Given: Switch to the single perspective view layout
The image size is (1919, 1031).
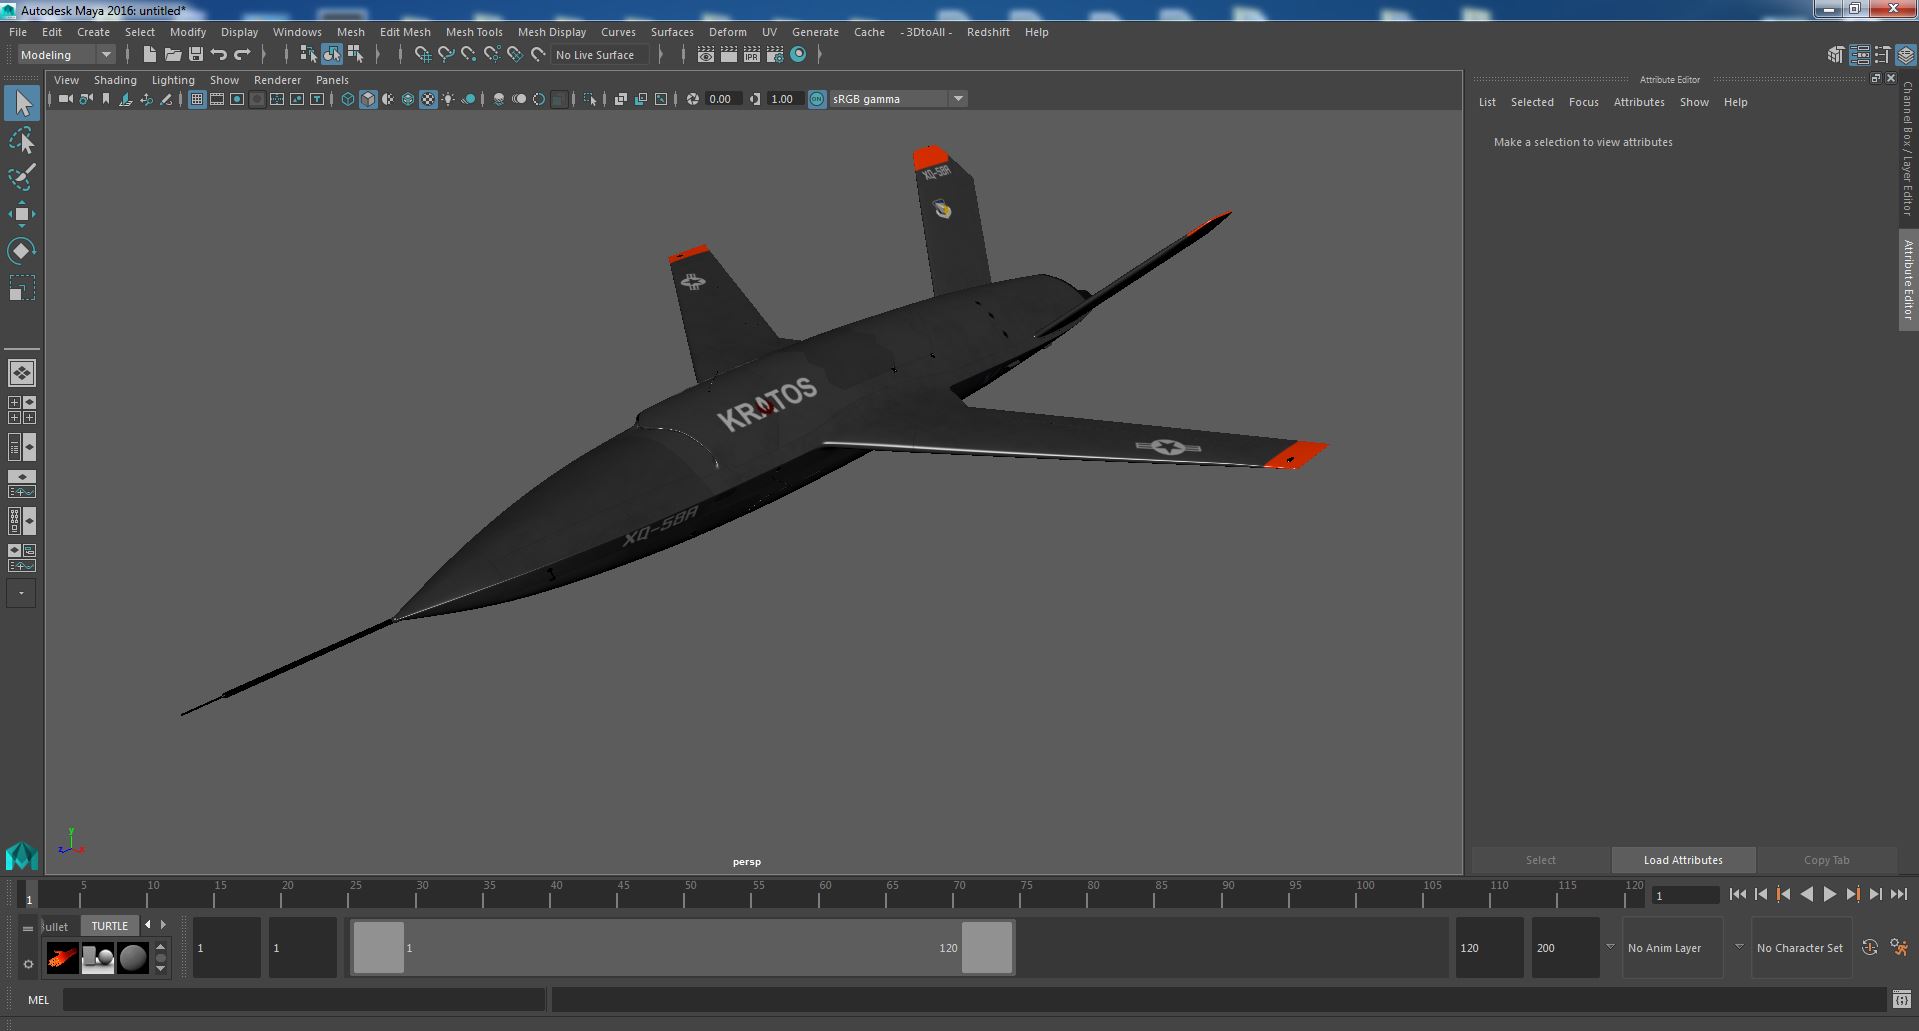Looking at the screenshot, I should click(22, 373).
